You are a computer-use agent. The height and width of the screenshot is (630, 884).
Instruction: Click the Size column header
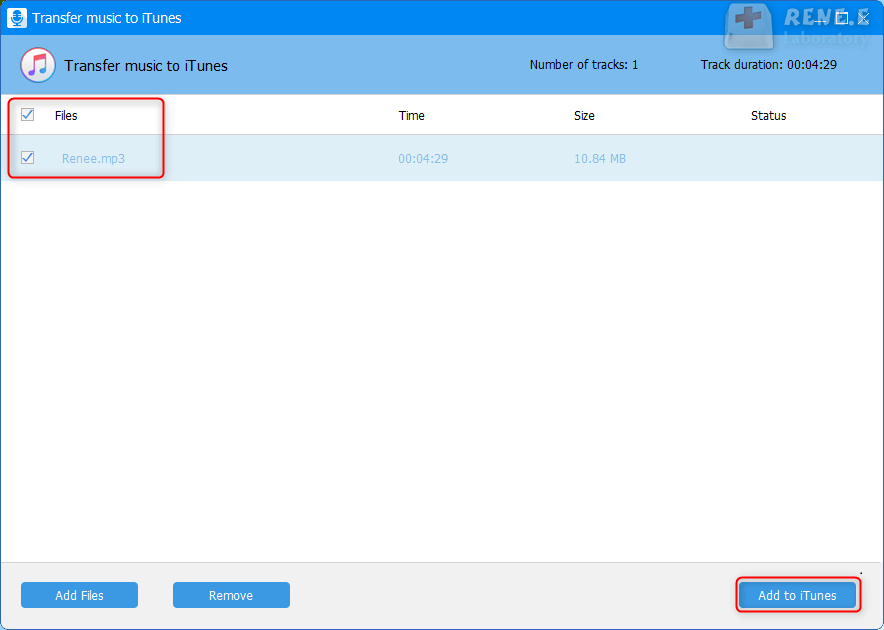coord(584,116)
